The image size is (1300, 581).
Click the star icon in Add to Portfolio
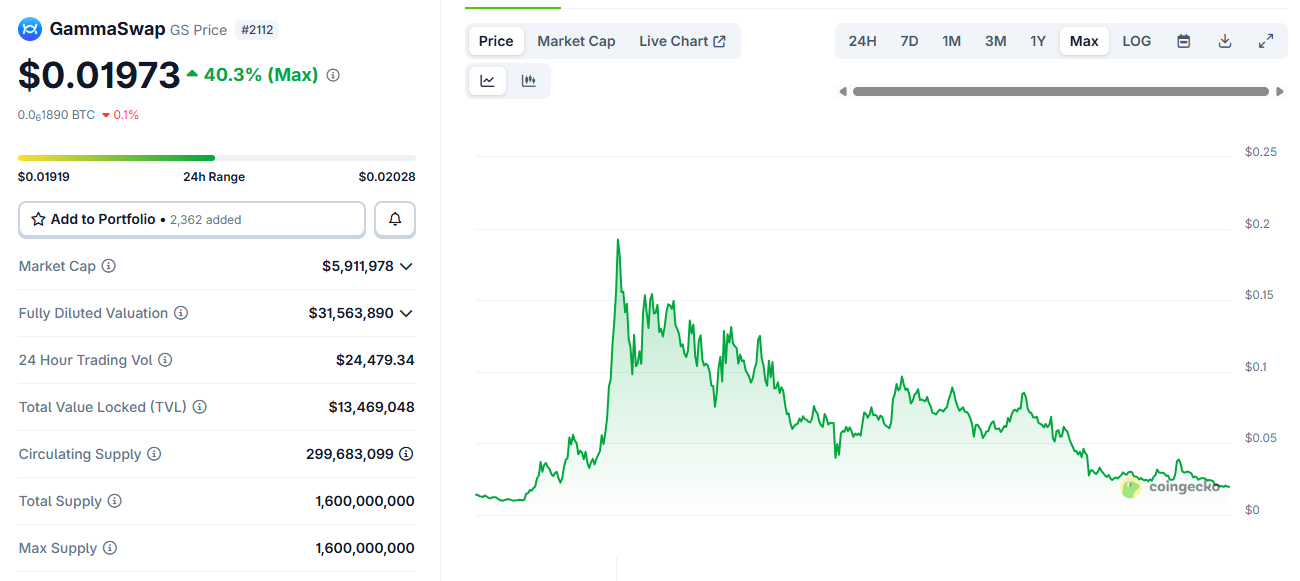click(38, 219)
